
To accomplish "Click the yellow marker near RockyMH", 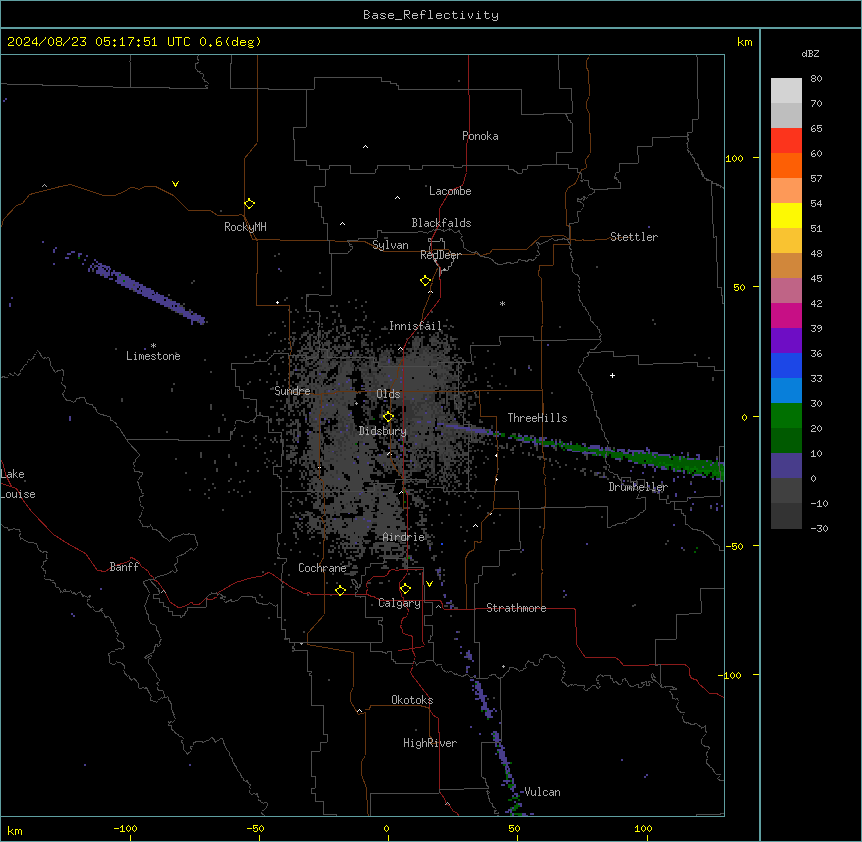I will click(250, 204).
